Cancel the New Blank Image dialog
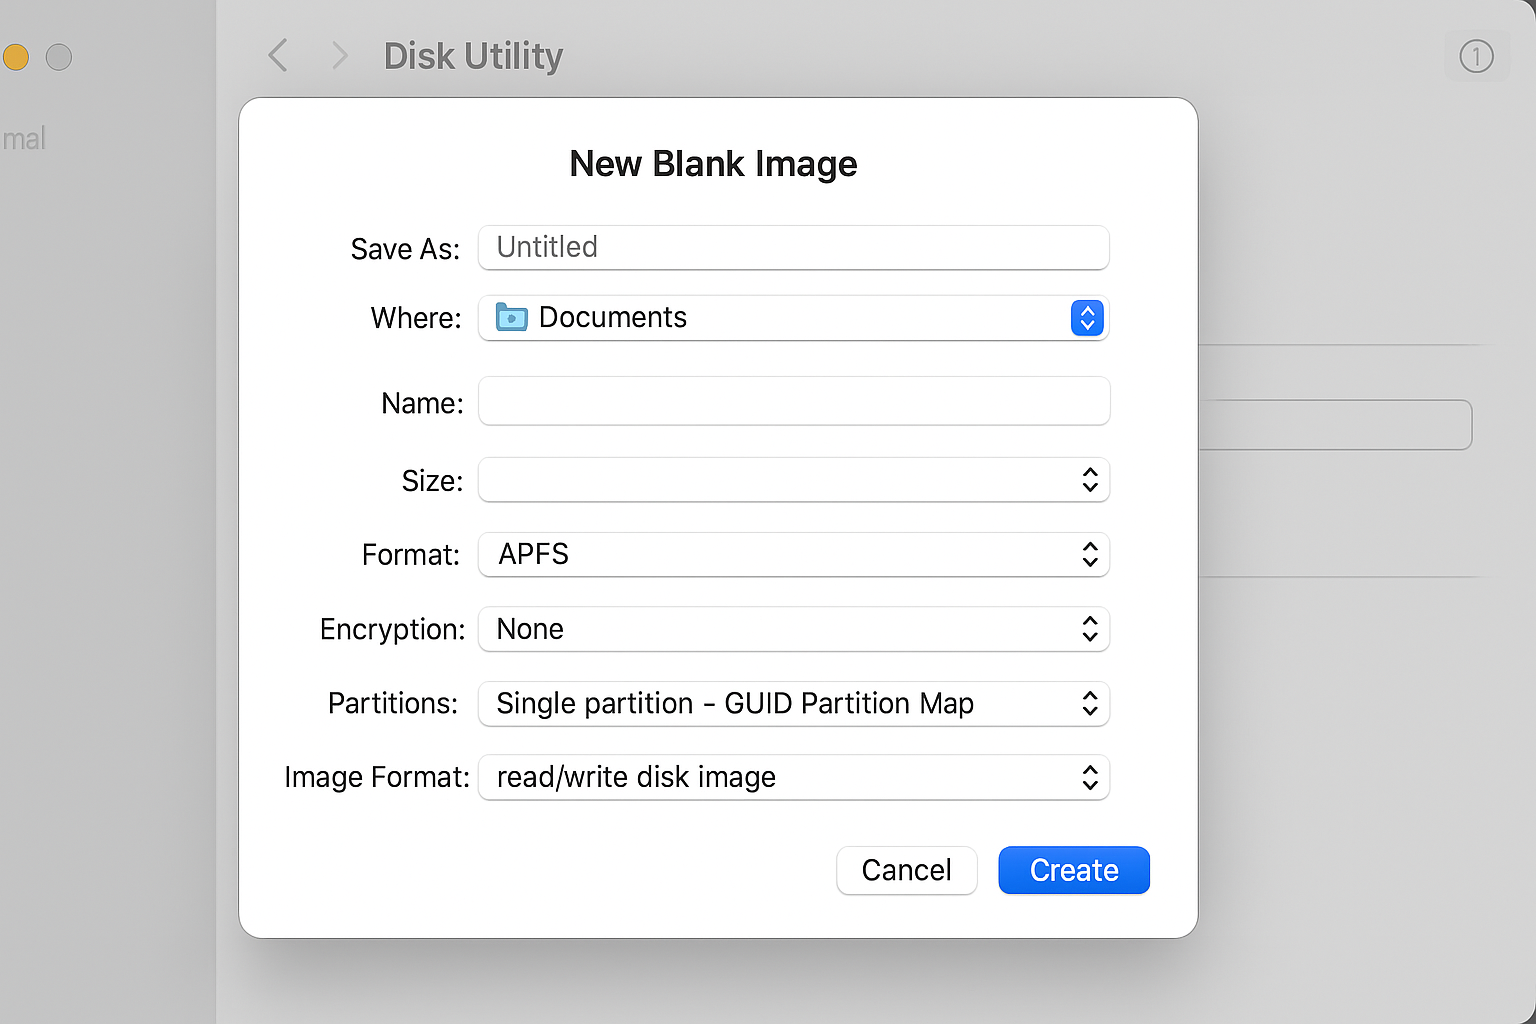This screenshot has height=1024, width=1536. point(906,870)
